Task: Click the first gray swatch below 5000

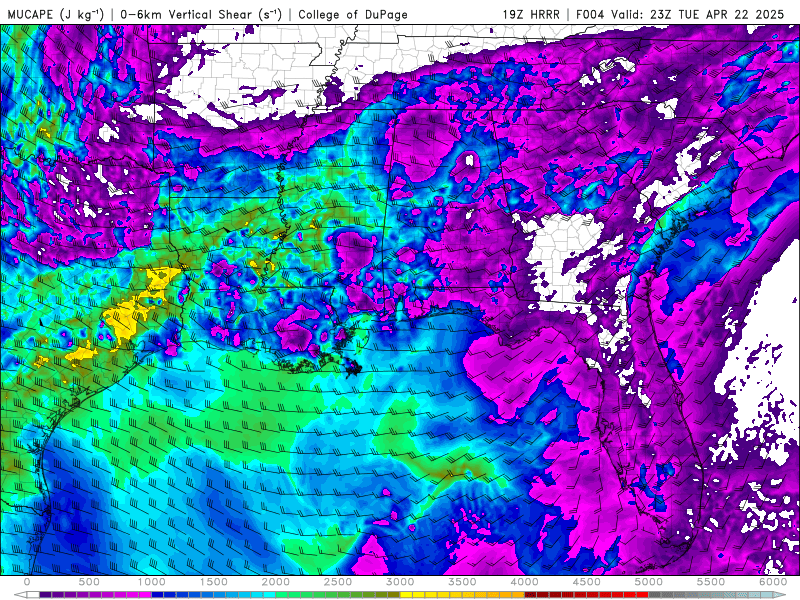Action: [x=655, y=594]
